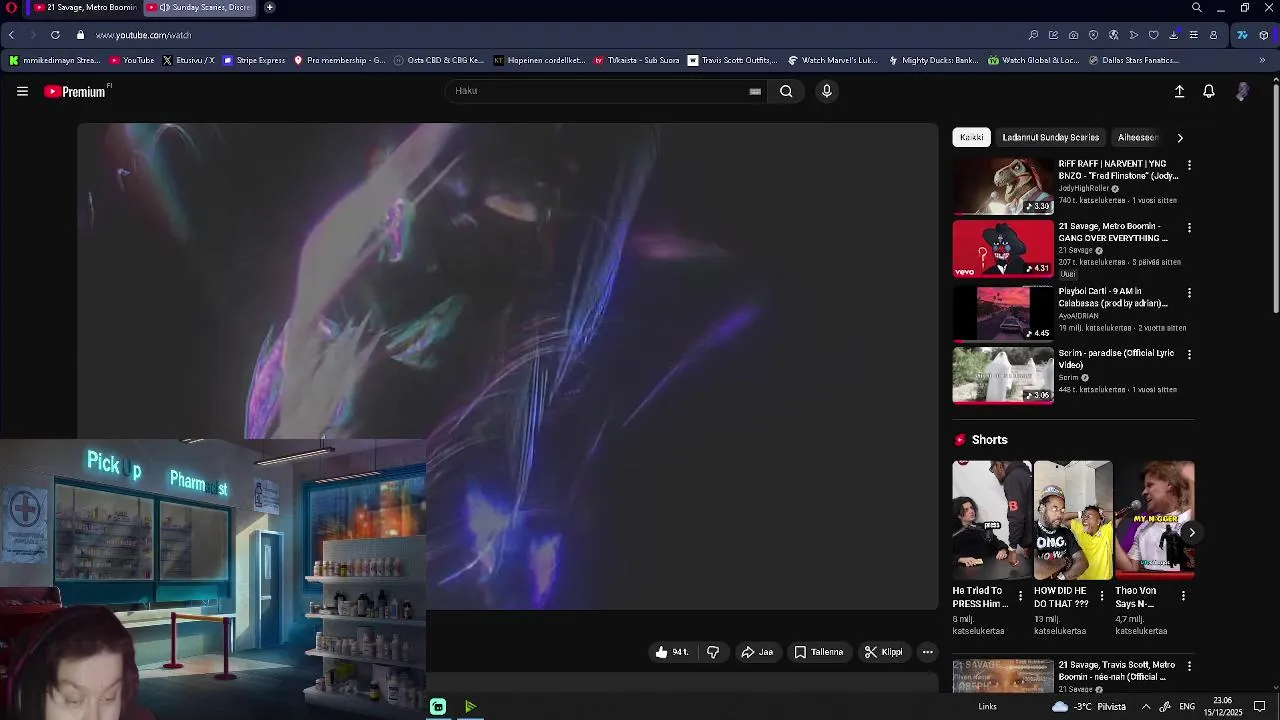Open 'Theo Von Says' short
Screen dimensions: 1280x720
point(1155,520)
